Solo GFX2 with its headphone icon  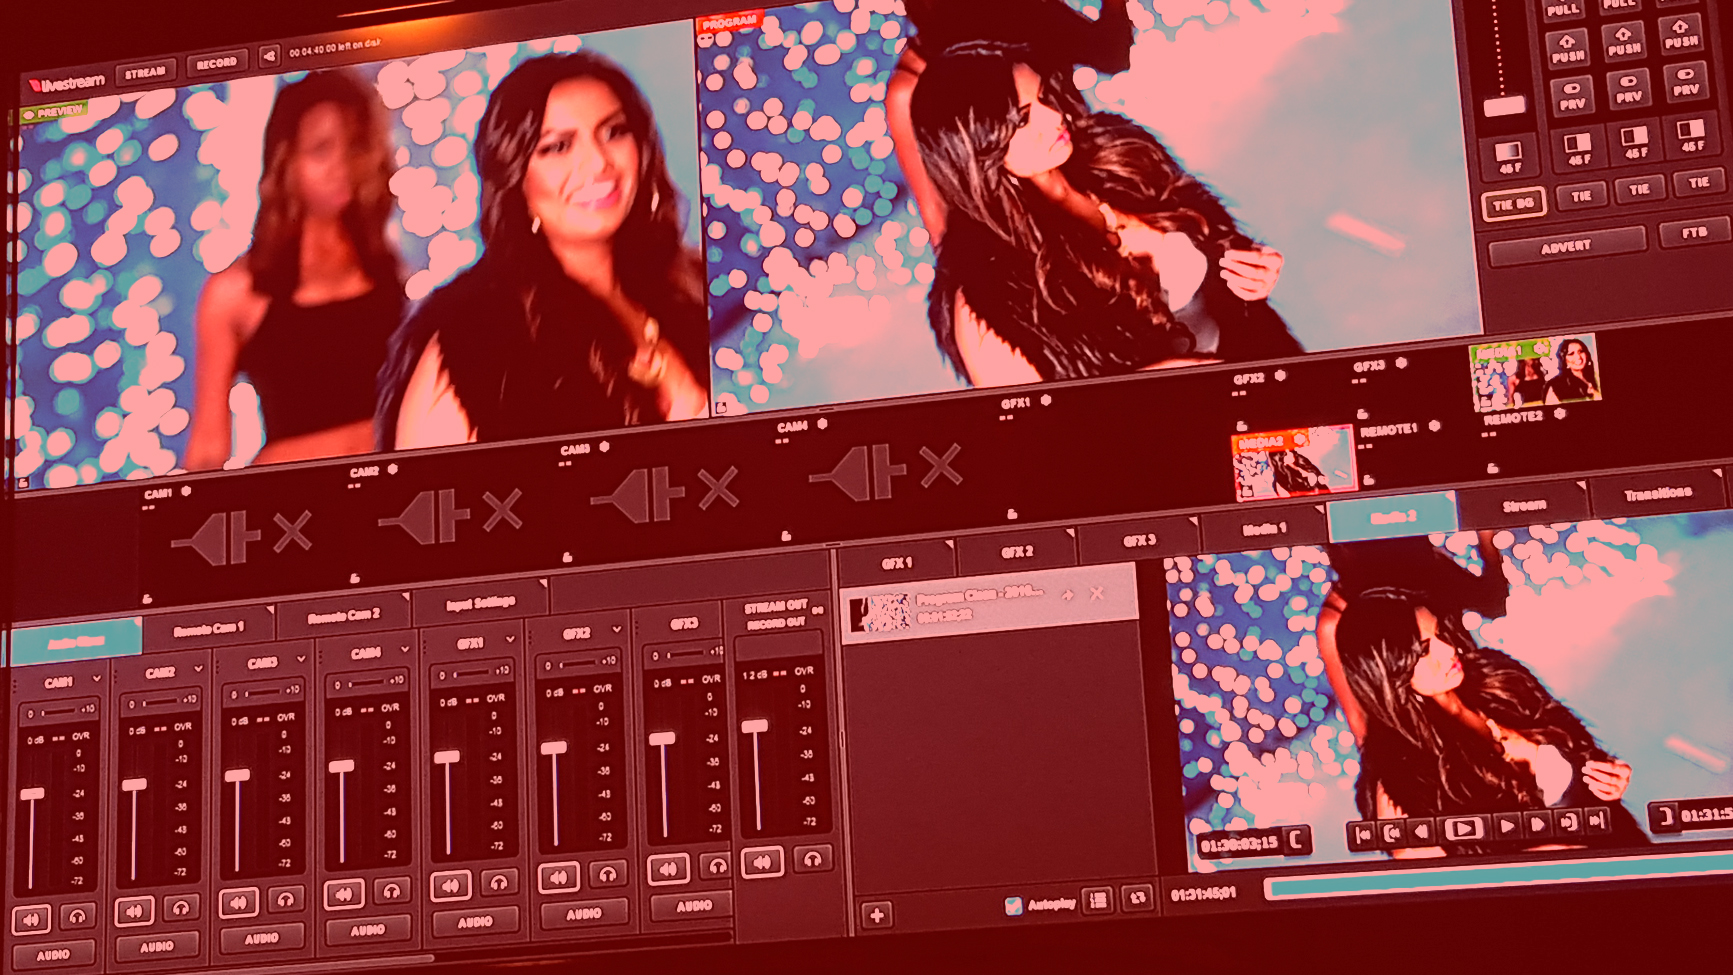608,874
